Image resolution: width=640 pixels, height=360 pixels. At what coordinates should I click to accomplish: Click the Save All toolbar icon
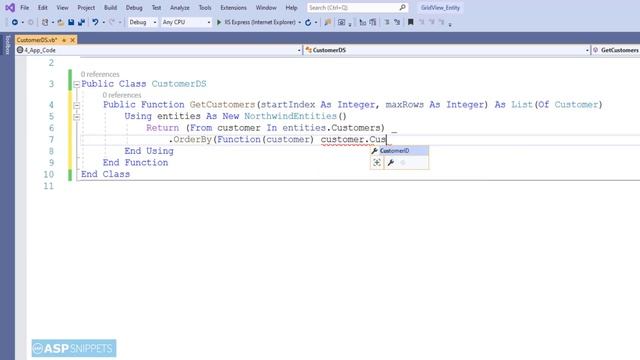(81, 22)
